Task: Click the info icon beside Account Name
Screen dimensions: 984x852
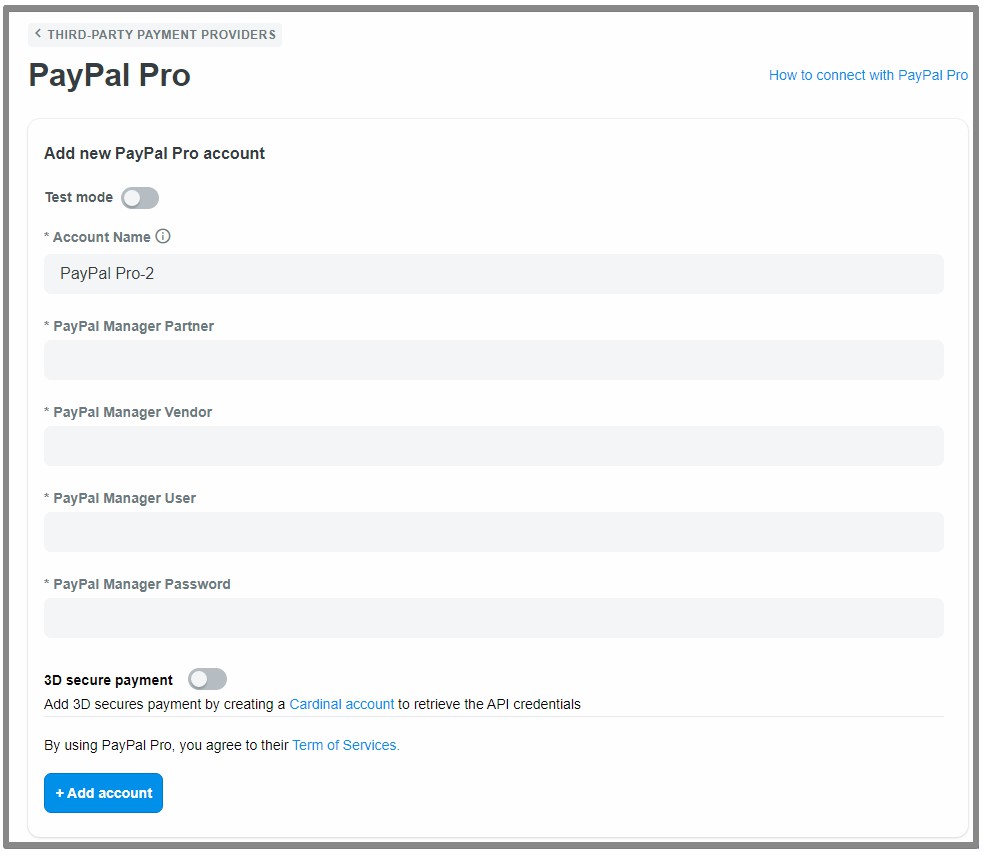Action: click(x=163, y=237)
